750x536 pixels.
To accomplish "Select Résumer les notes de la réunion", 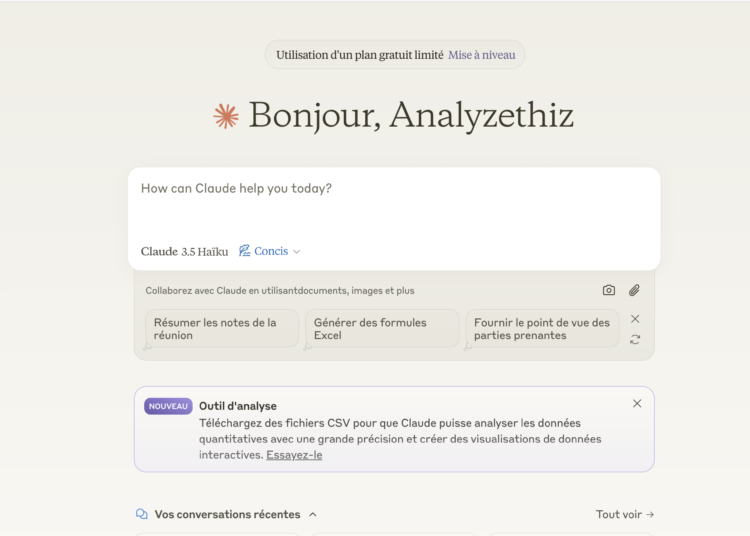I will pos(222,329).
